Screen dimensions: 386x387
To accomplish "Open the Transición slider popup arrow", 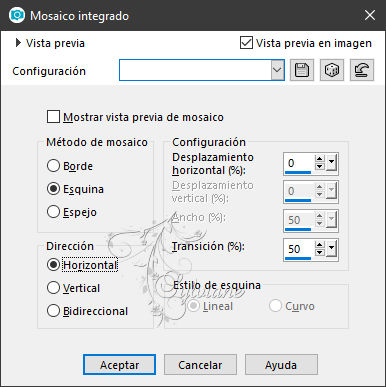I will tap(331, 248).
